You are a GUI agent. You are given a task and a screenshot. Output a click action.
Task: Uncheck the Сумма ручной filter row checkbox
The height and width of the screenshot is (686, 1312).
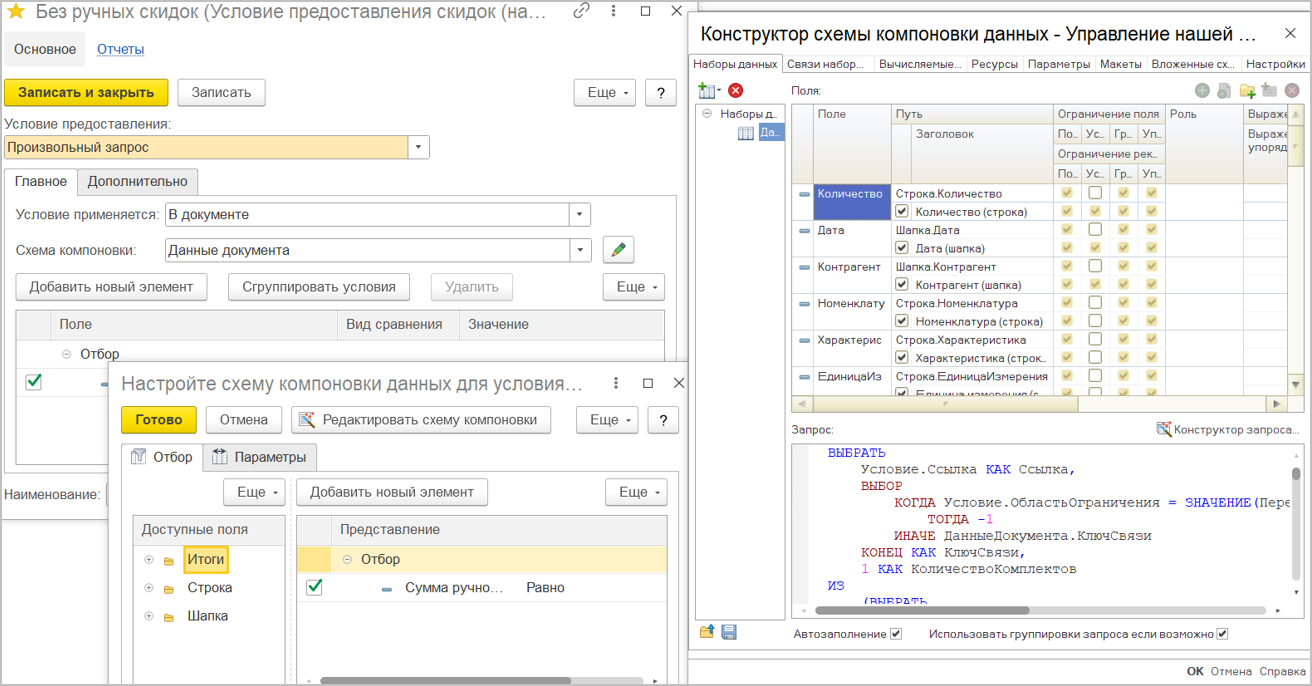(x=314, y=587)
